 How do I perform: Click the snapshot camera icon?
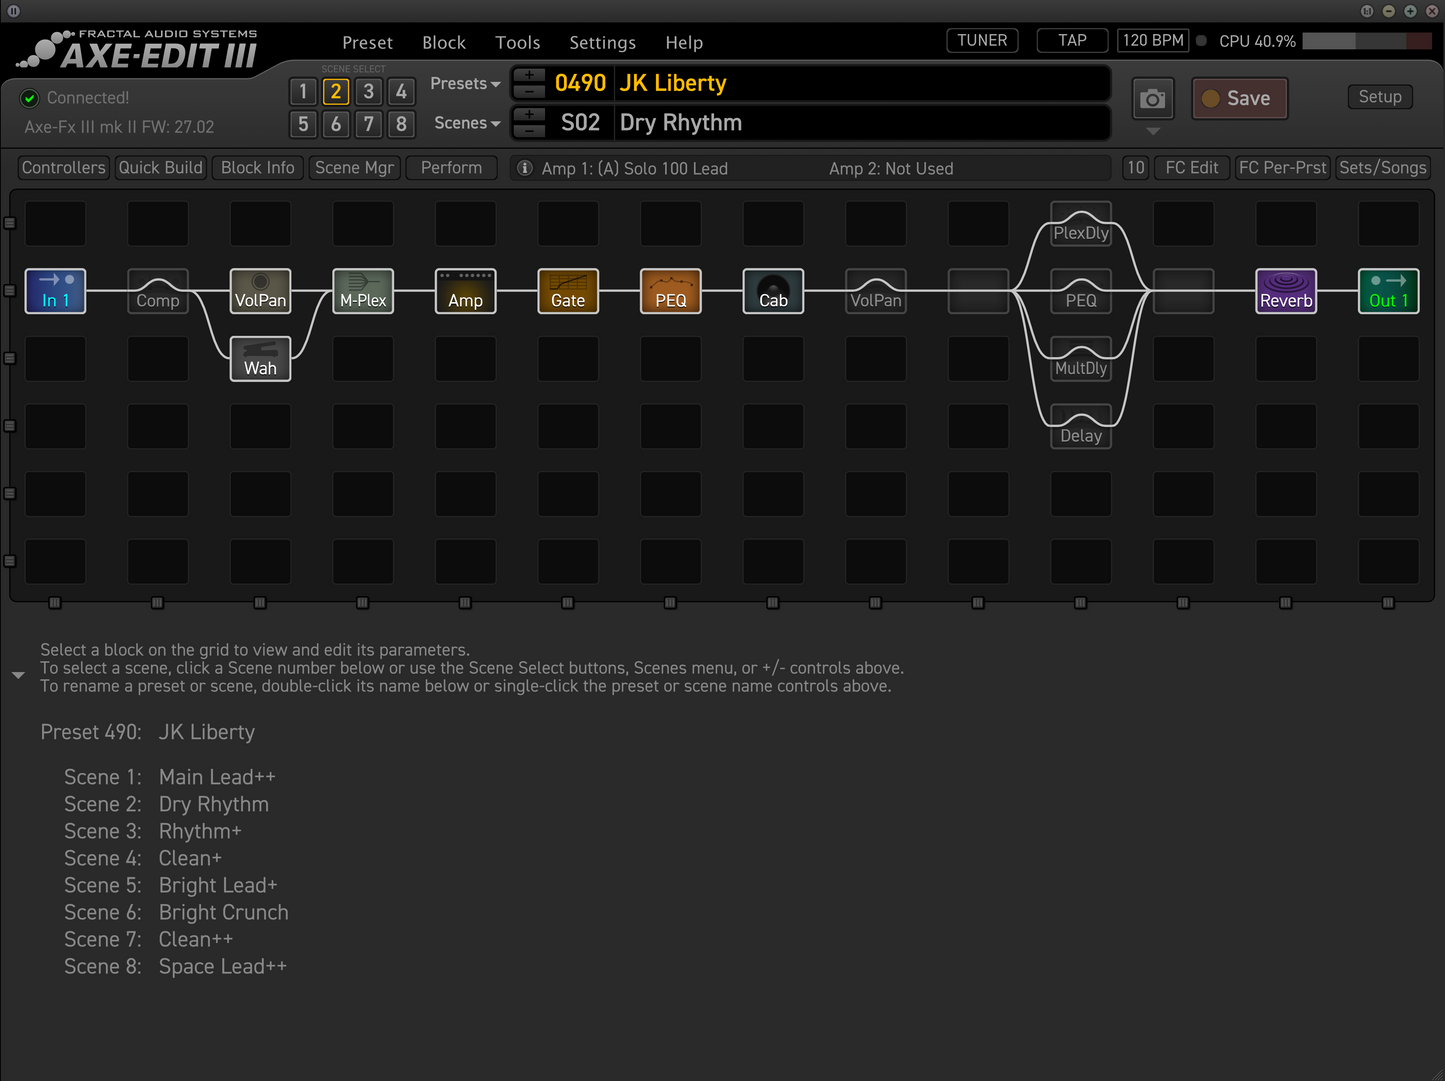1152,98
